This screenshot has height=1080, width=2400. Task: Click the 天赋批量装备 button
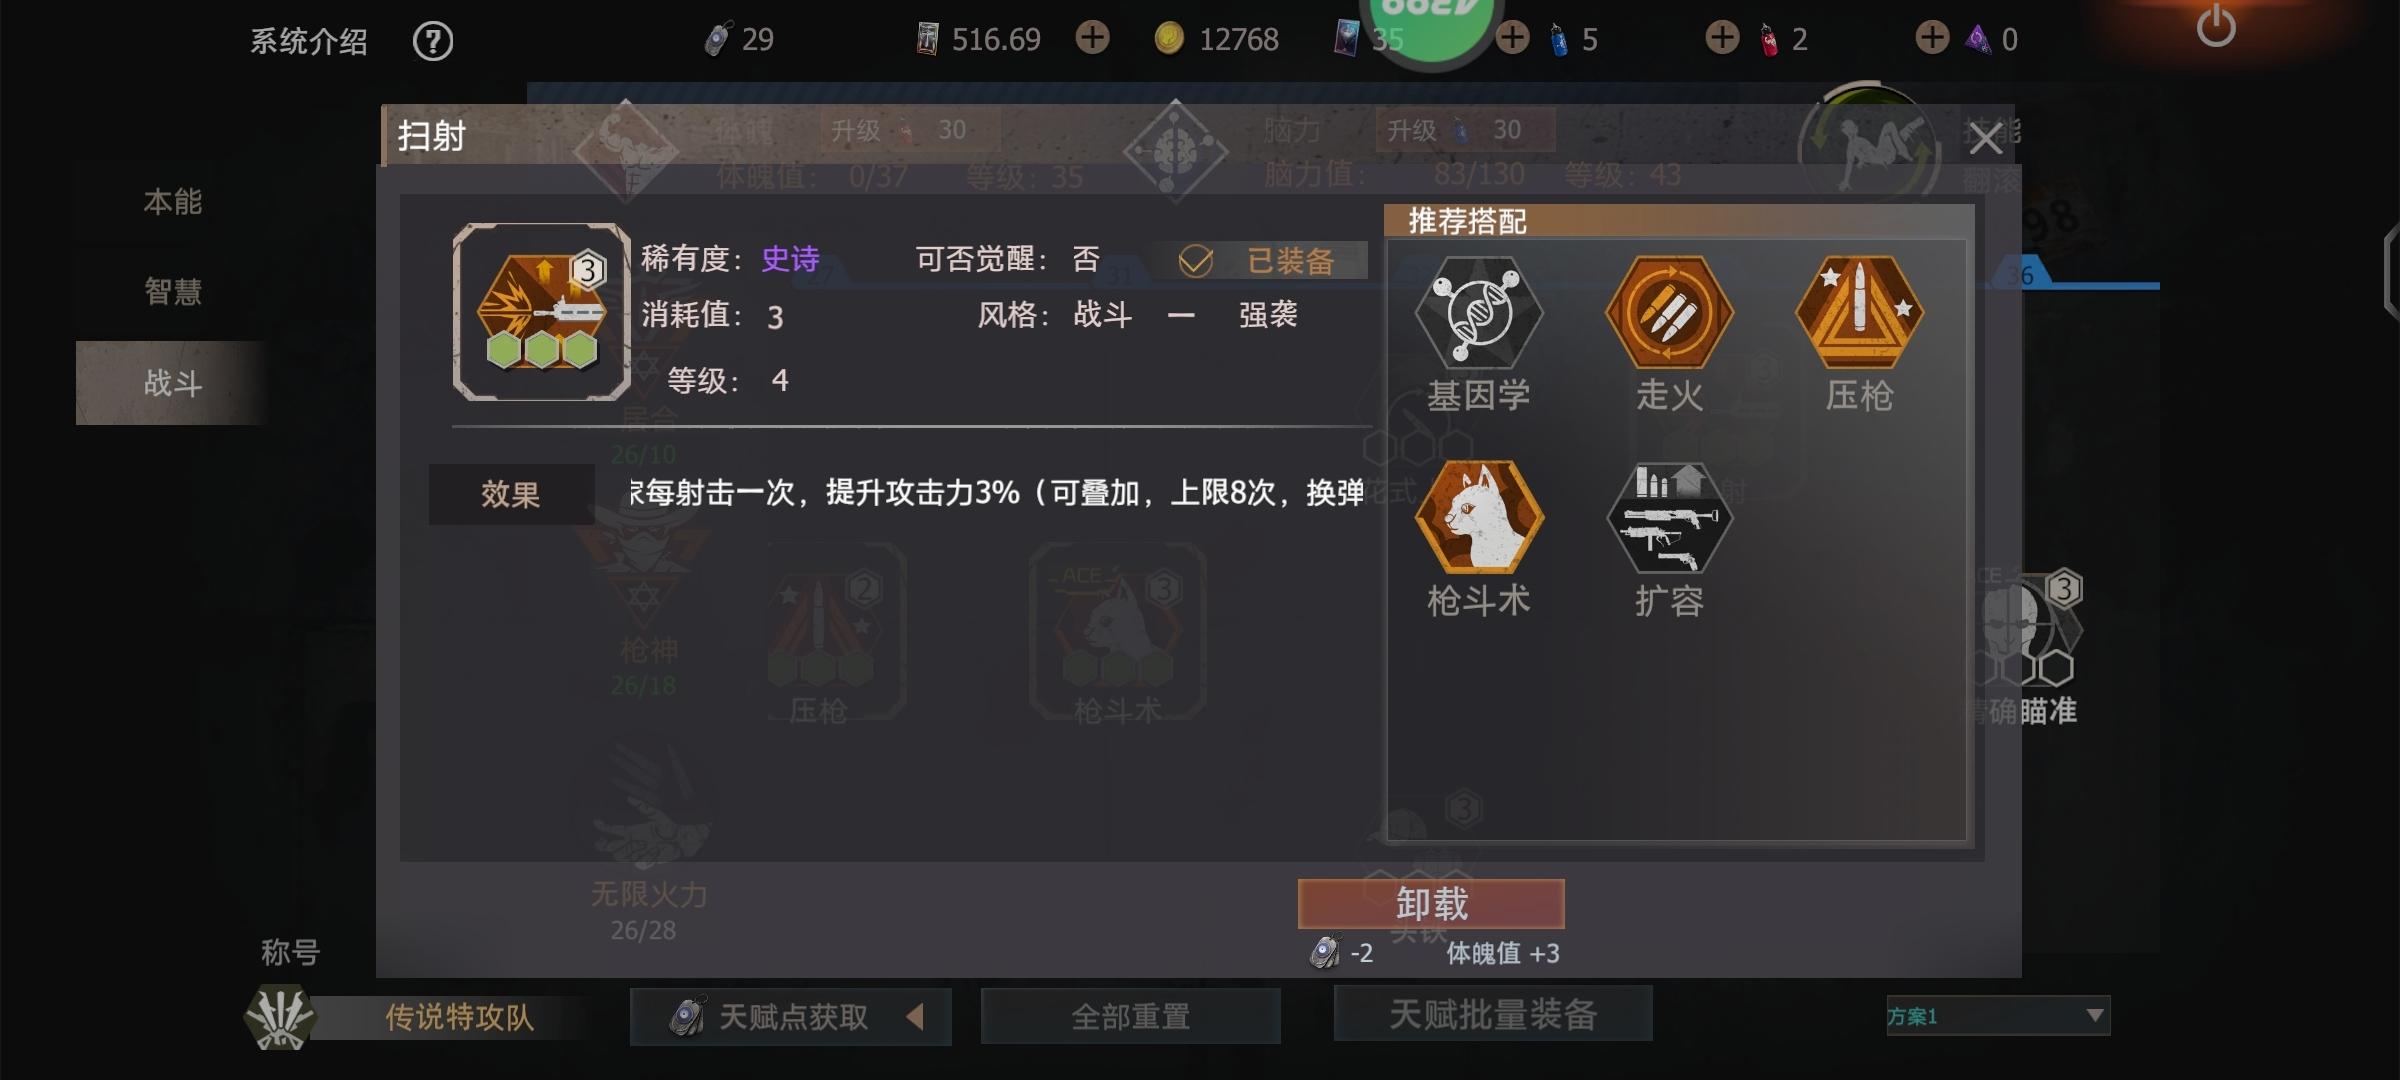(x=1493, y=1014)
